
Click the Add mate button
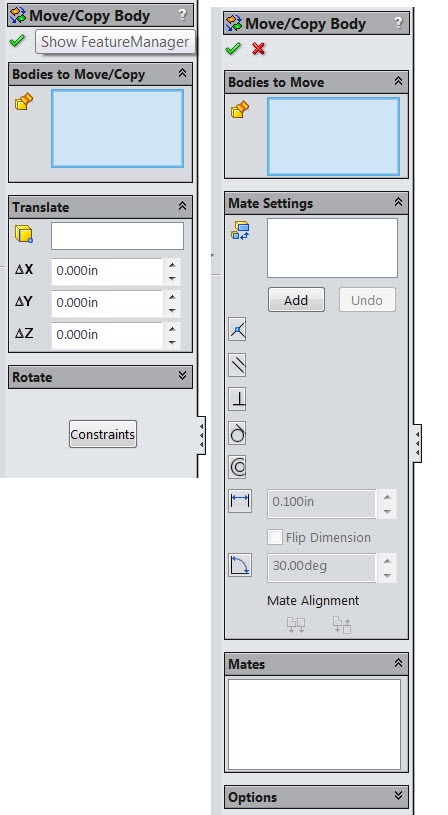point(296,300)
